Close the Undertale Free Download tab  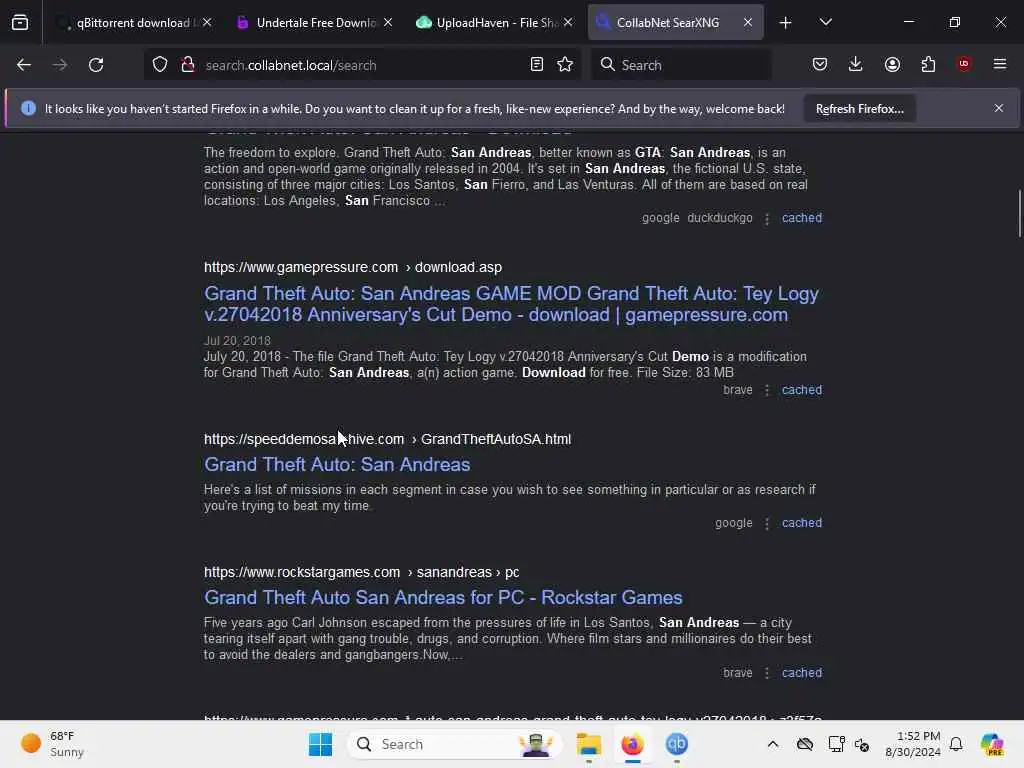coord(388,22)
